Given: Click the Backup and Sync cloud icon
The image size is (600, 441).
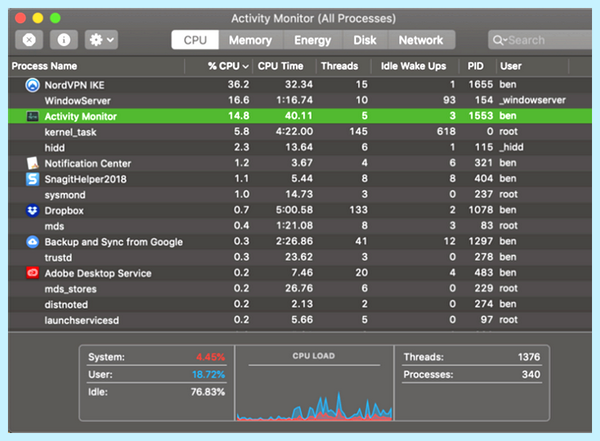Looking at the screenshot, I should [33, 242].
